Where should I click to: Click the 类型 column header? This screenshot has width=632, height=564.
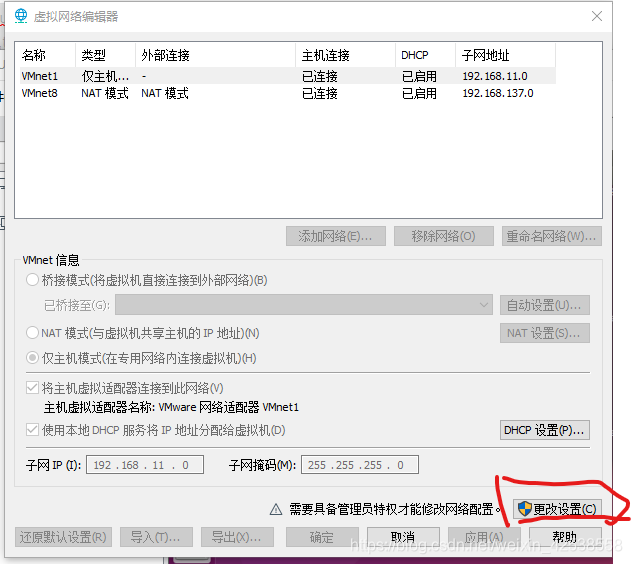[x=105, y=55]
